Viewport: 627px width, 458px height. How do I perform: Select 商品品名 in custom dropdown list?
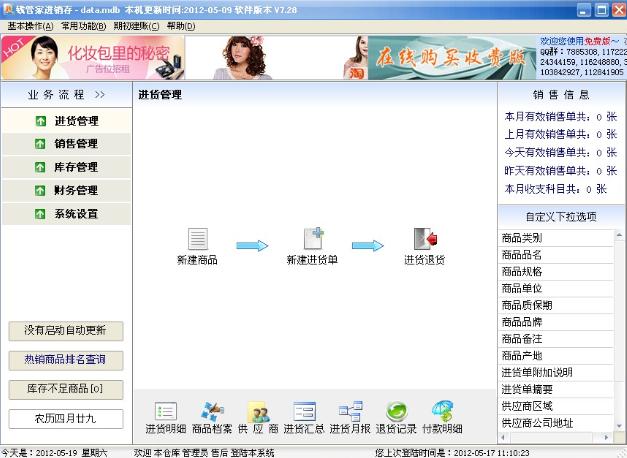tap(556, 255)
